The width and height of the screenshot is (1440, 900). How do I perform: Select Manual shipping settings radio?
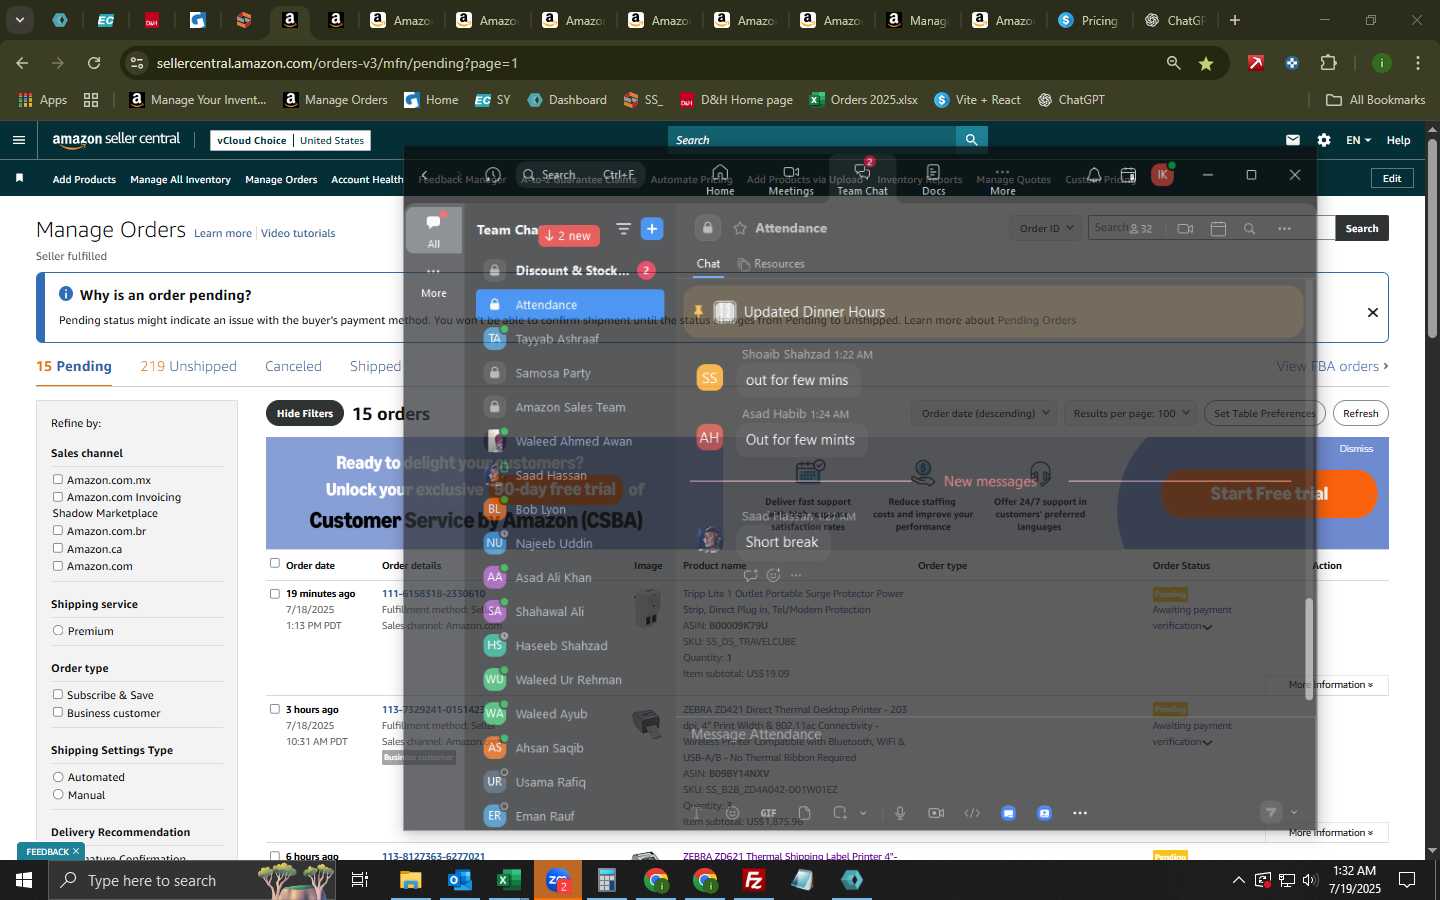click(58, 795)
